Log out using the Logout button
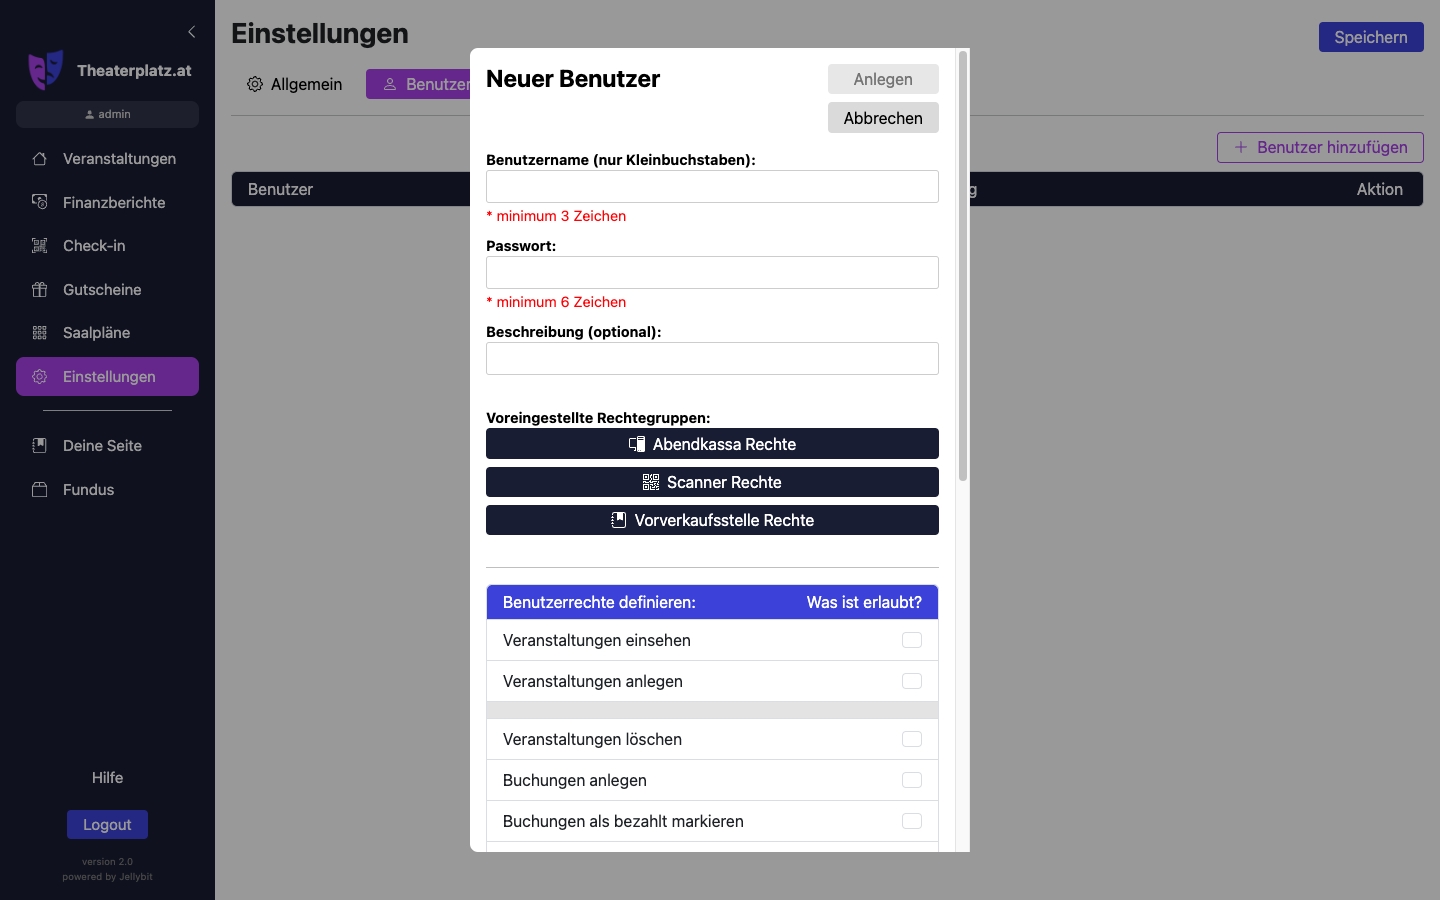This screenshot has width=1440, height=900. [106, 825]
